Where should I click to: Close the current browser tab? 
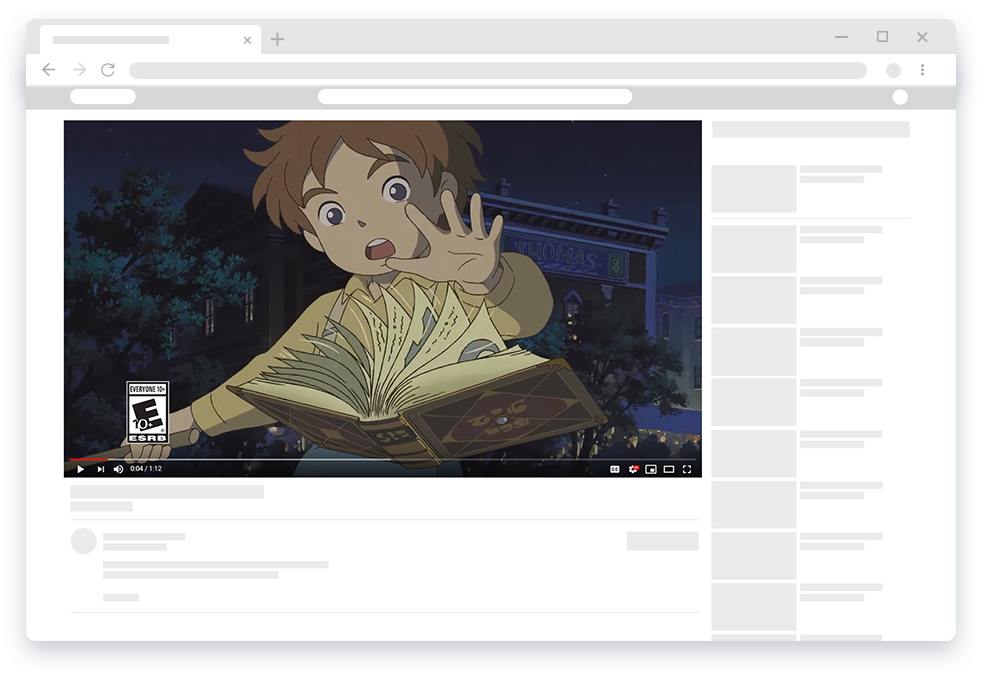click(248, 40)
